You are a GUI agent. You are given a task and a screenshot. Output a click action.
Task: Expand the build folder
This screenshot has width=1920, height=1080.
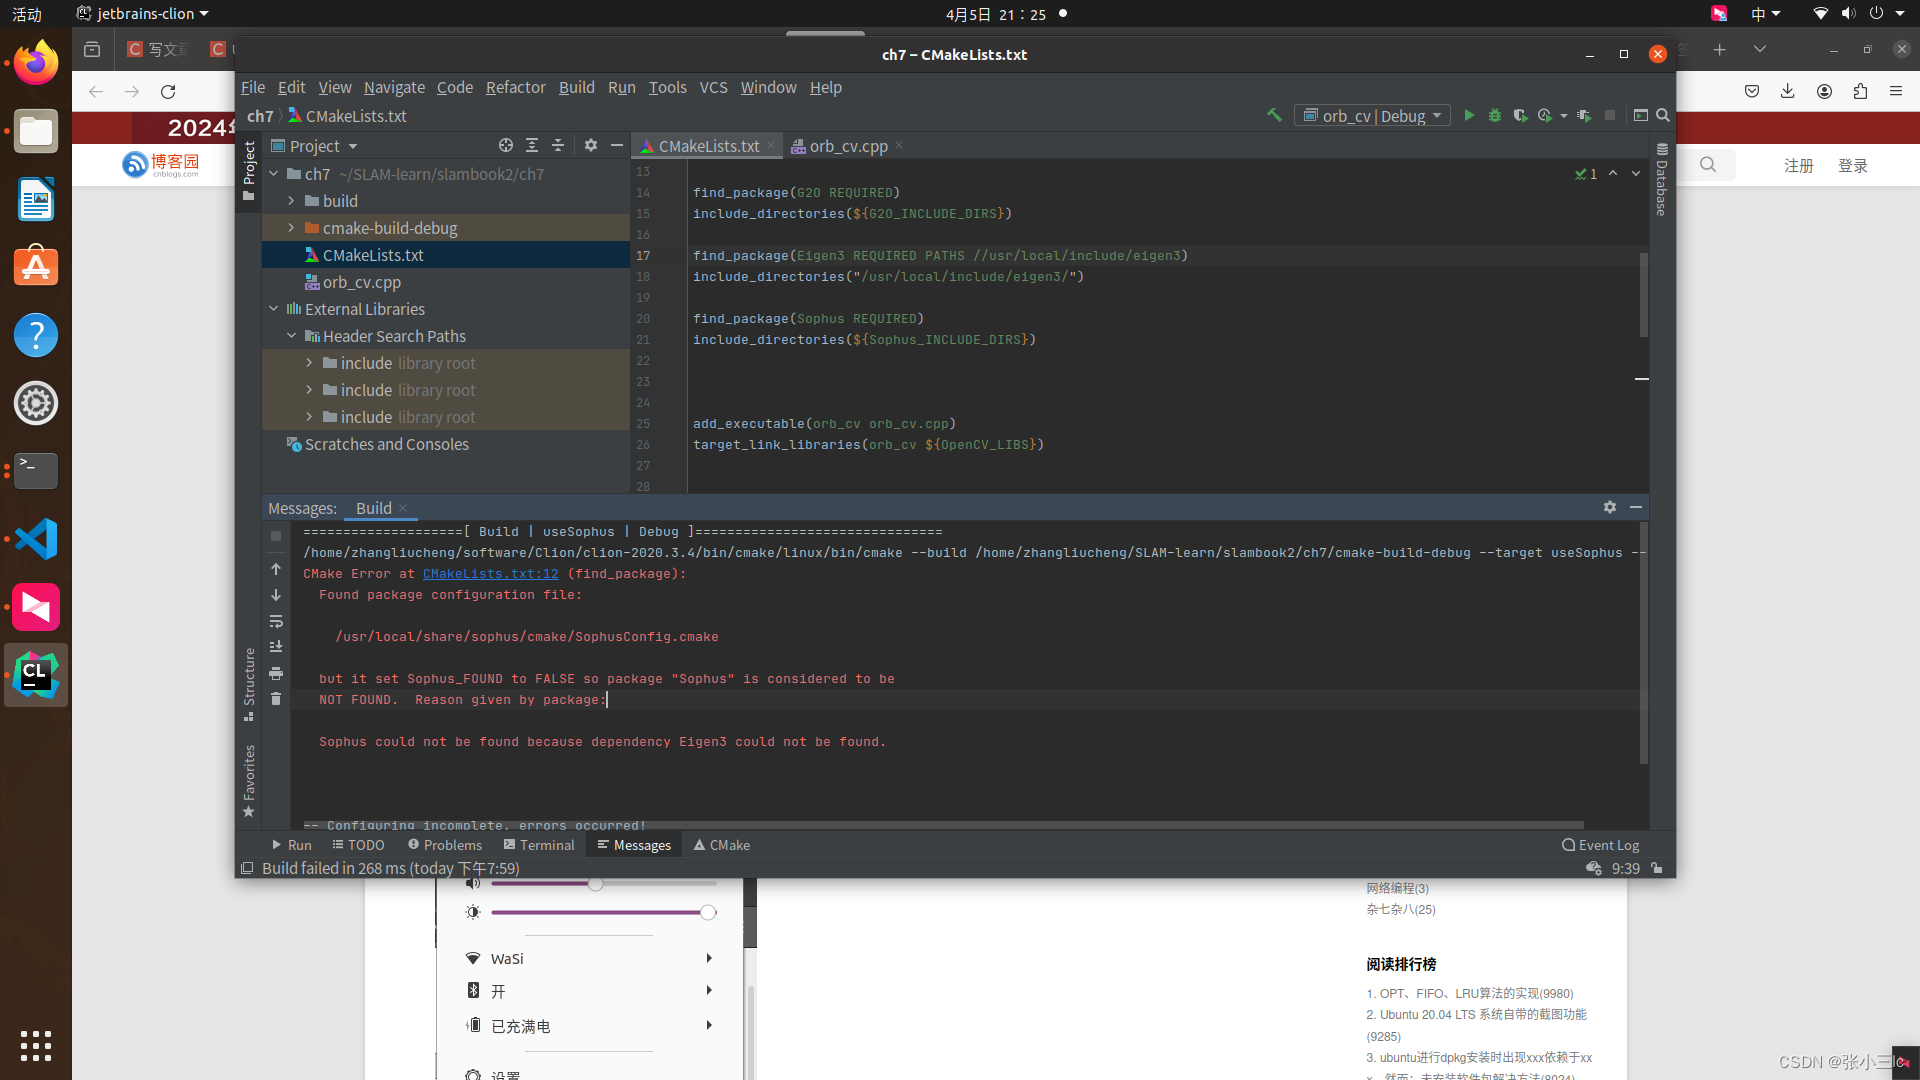[291, 200]
